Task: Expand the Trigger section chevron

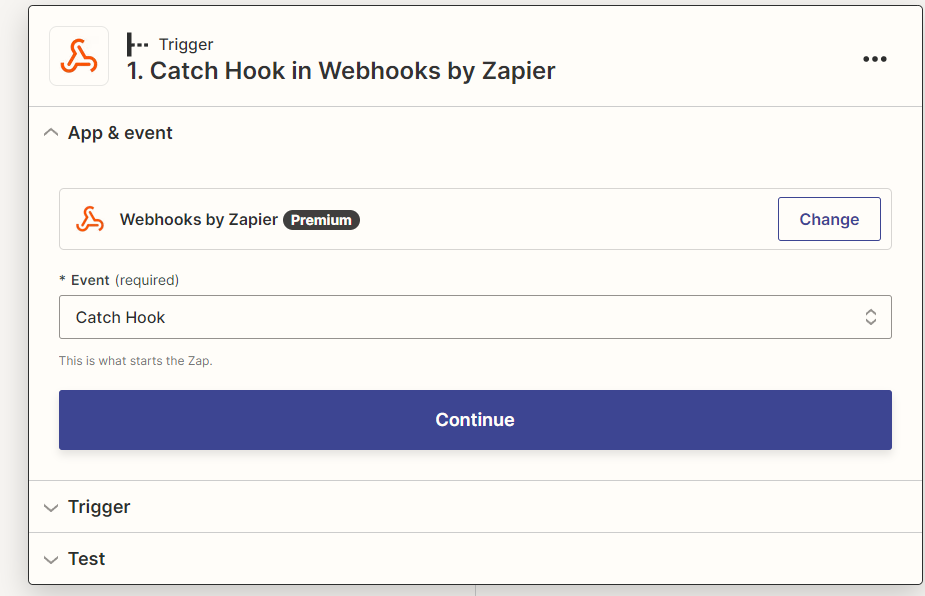Action: pos(51,507)
